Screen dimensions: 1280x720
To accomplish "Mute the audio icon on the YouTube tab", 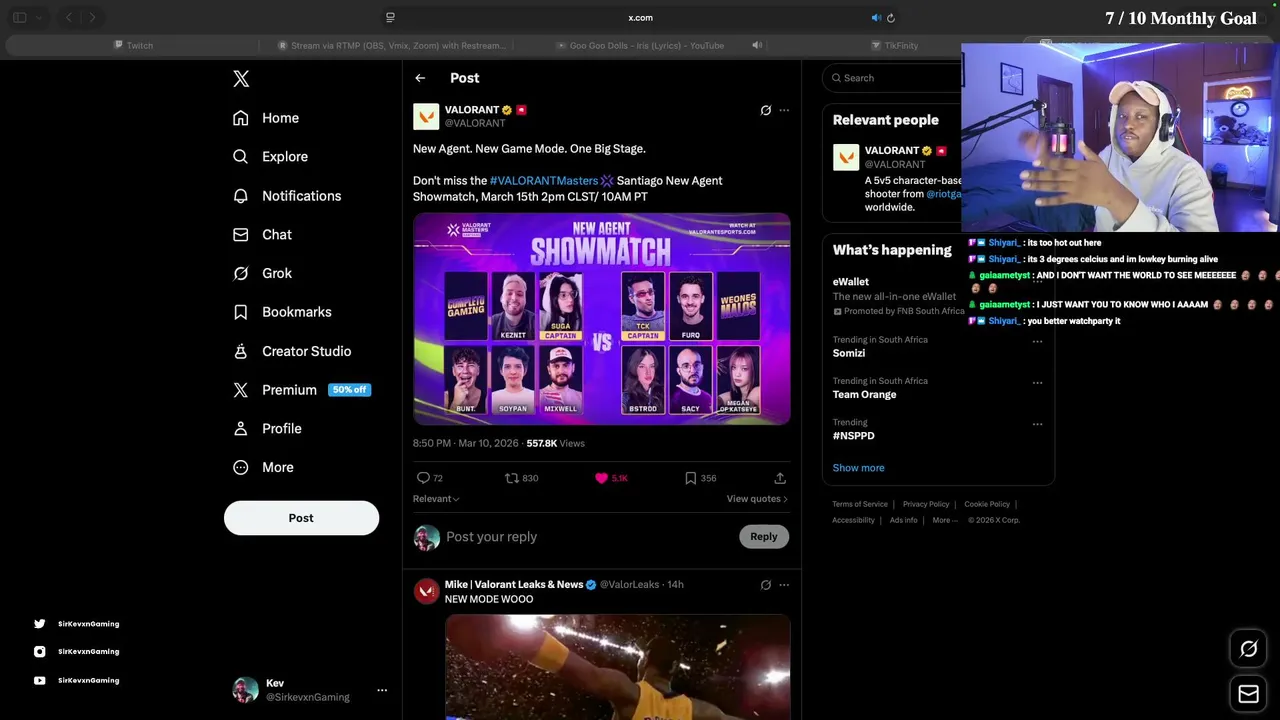I will click(757, 45).
